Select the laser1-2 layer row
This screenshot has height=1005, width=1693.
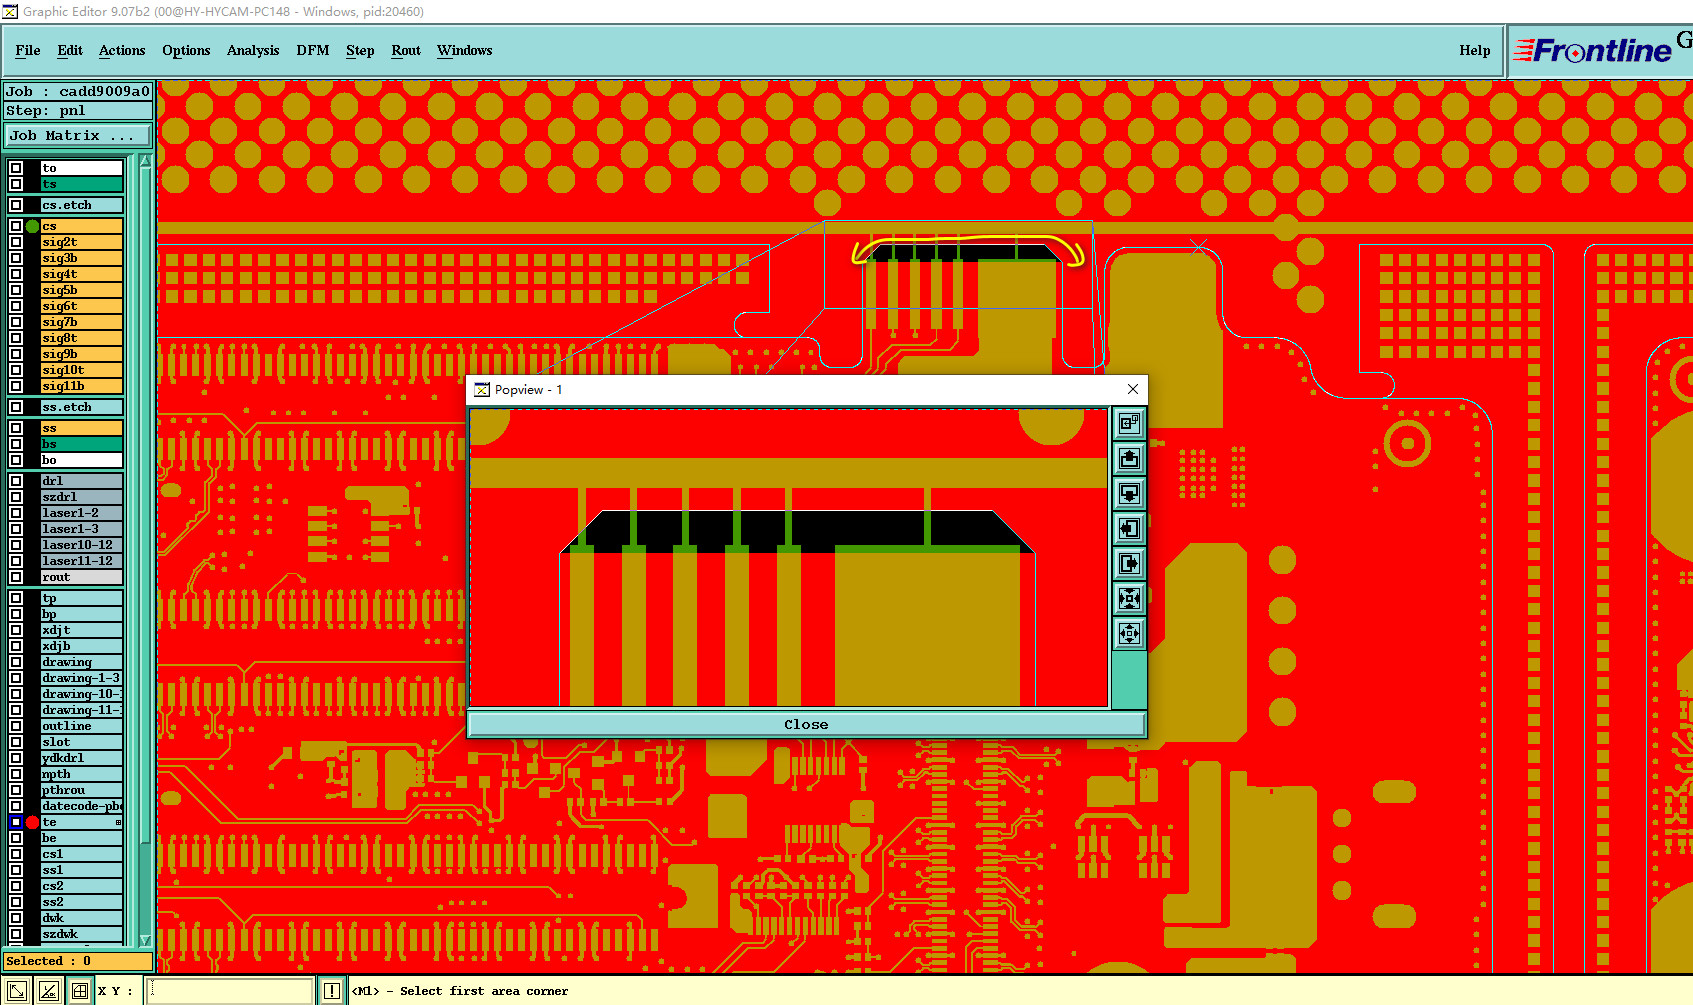pyautogui.click(x=81, y=513)
